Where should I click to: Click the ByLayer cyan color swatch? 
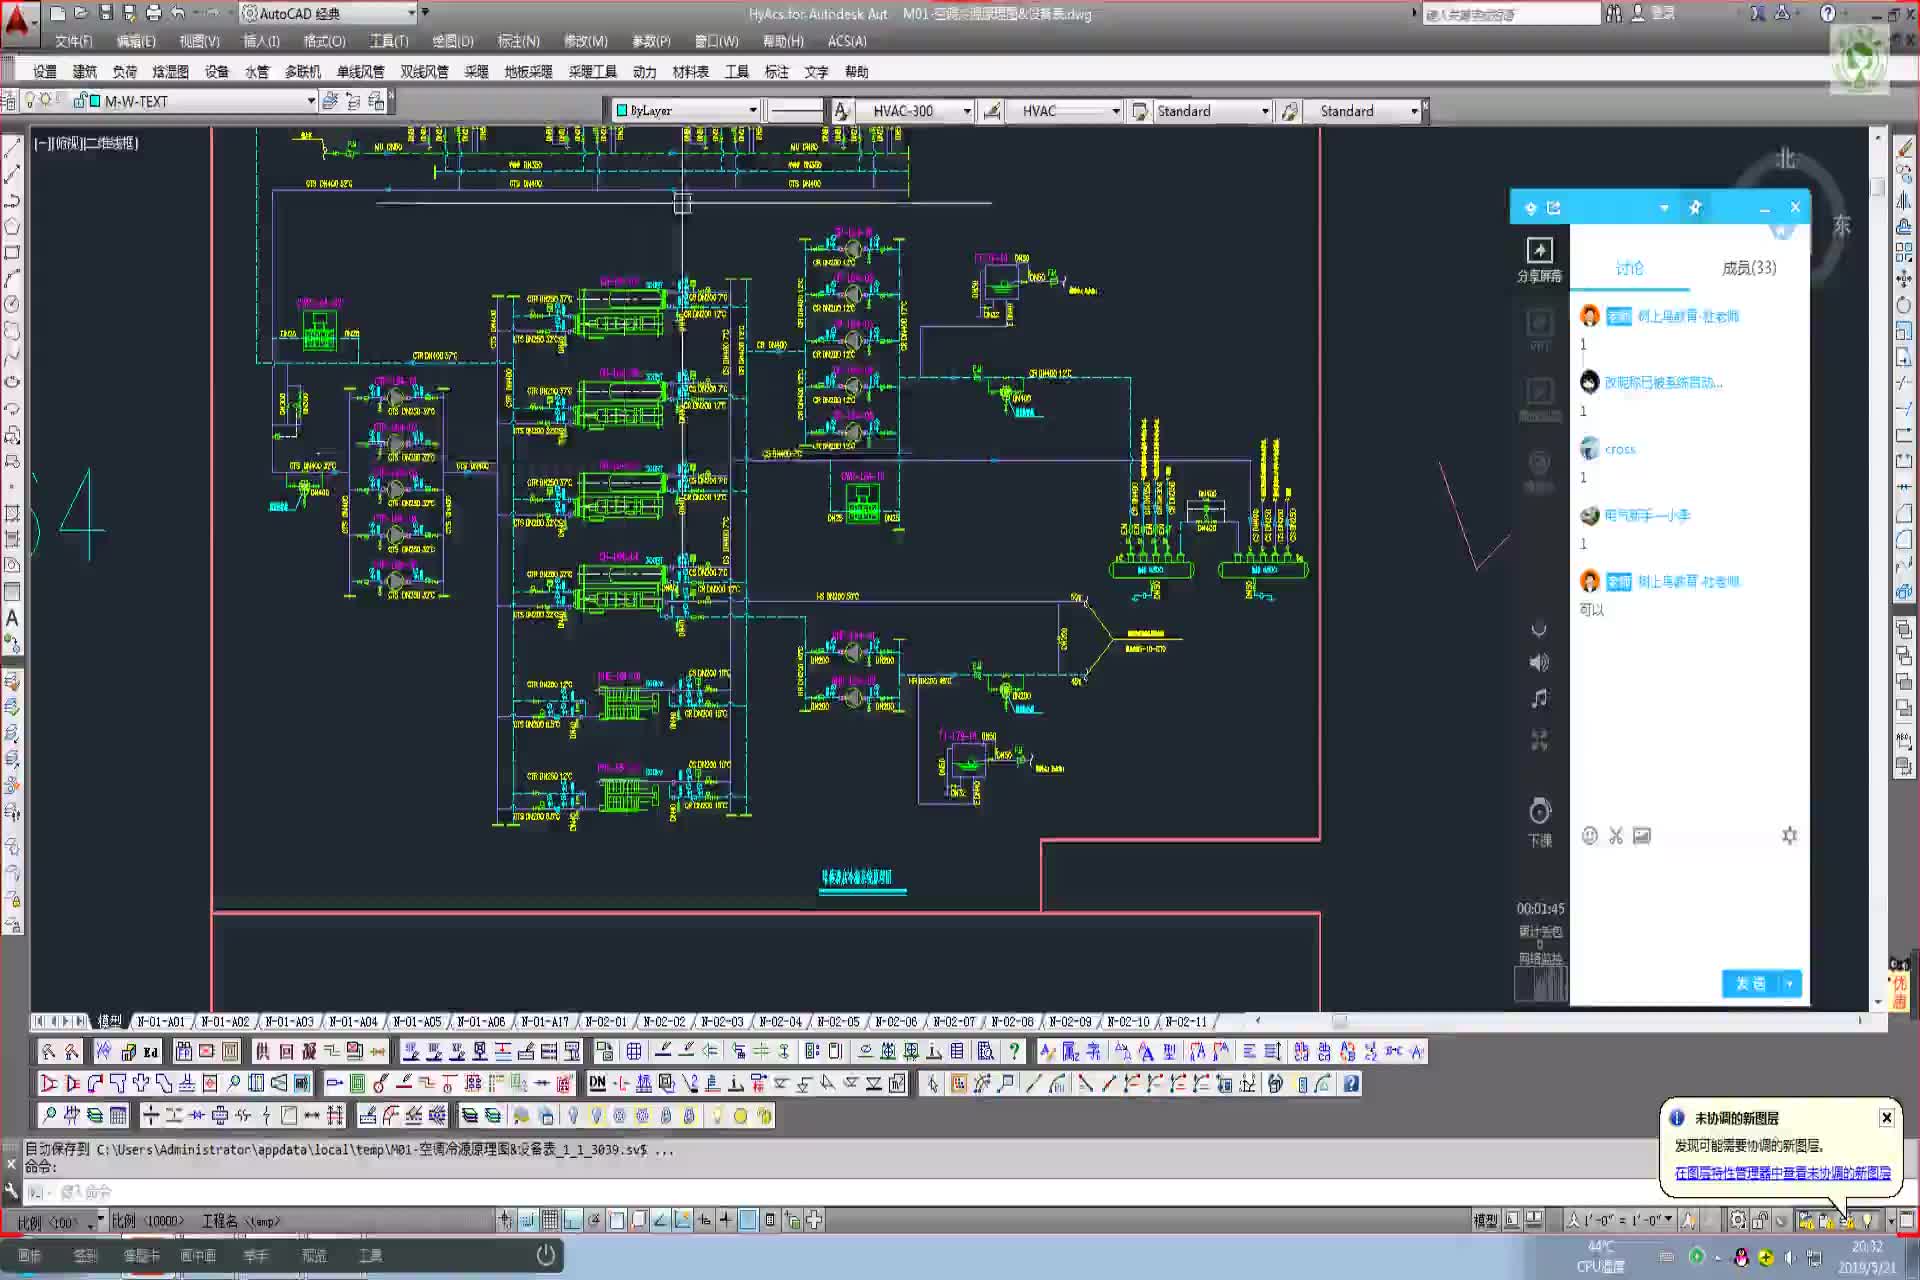622,111
